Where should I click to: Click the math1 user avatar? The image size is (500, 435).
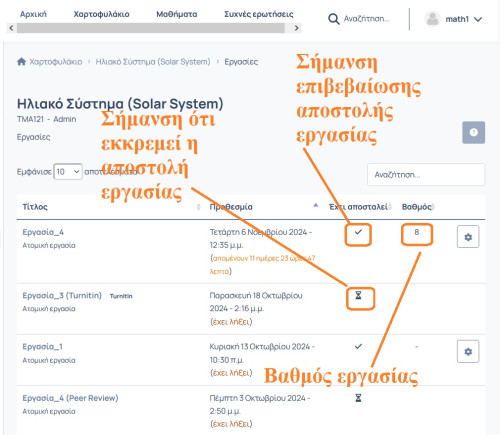pos(433,19)
